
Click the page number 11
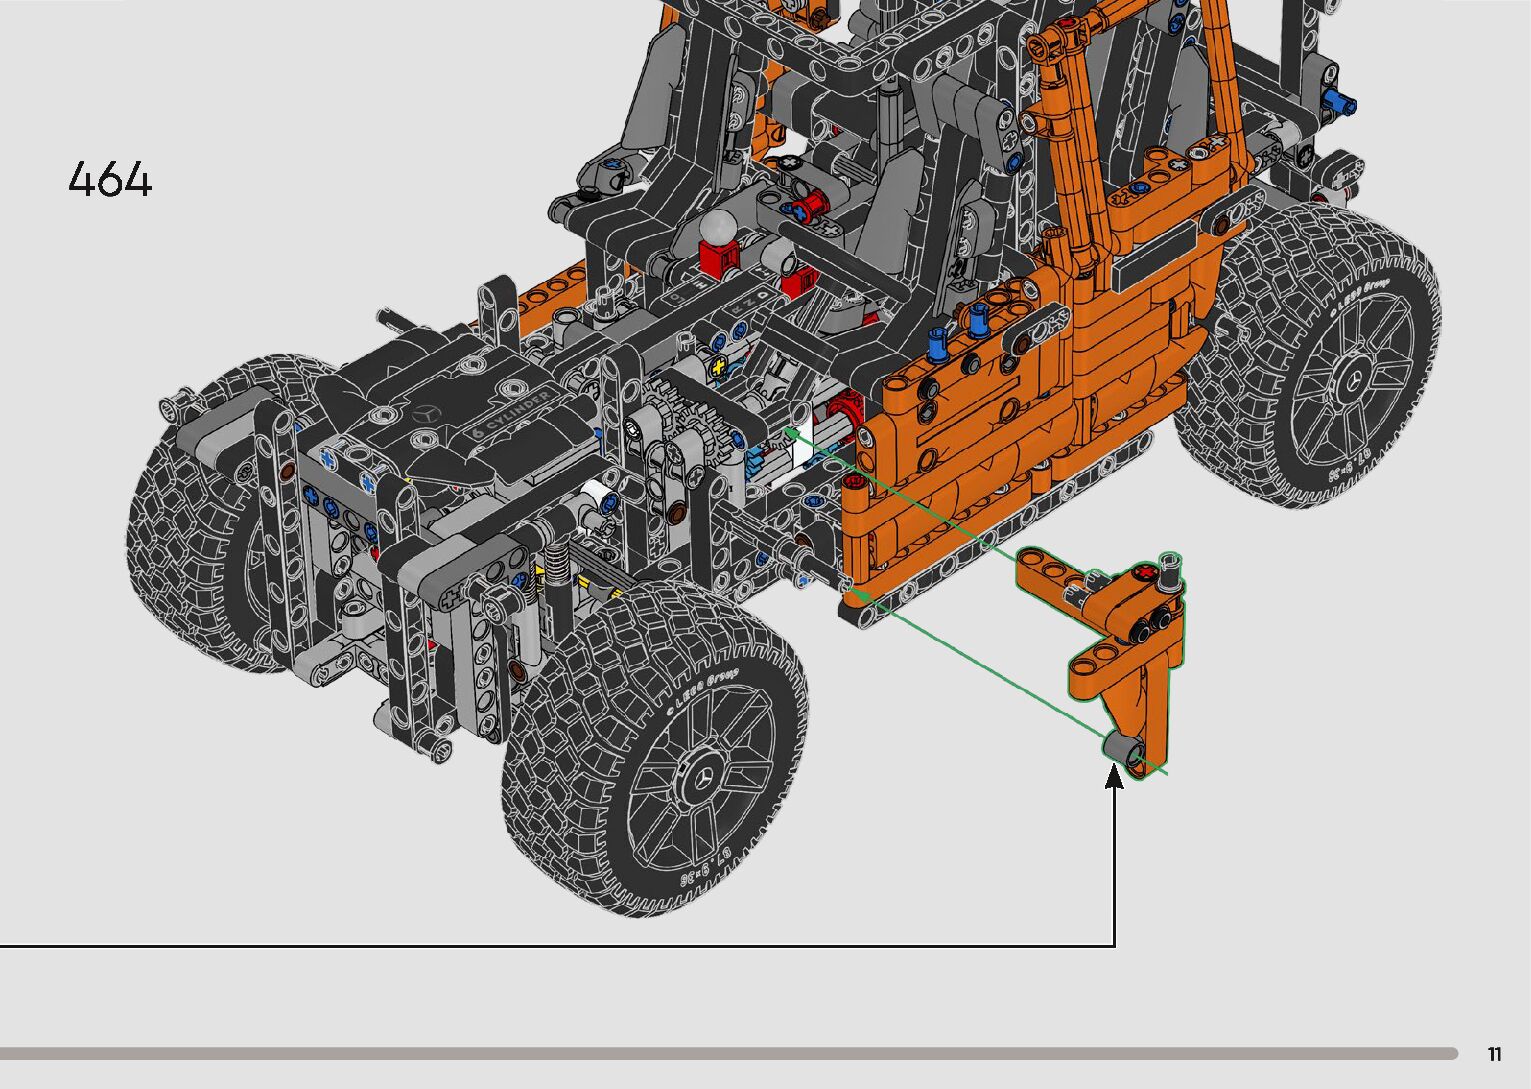[x=1494, y=1054]
